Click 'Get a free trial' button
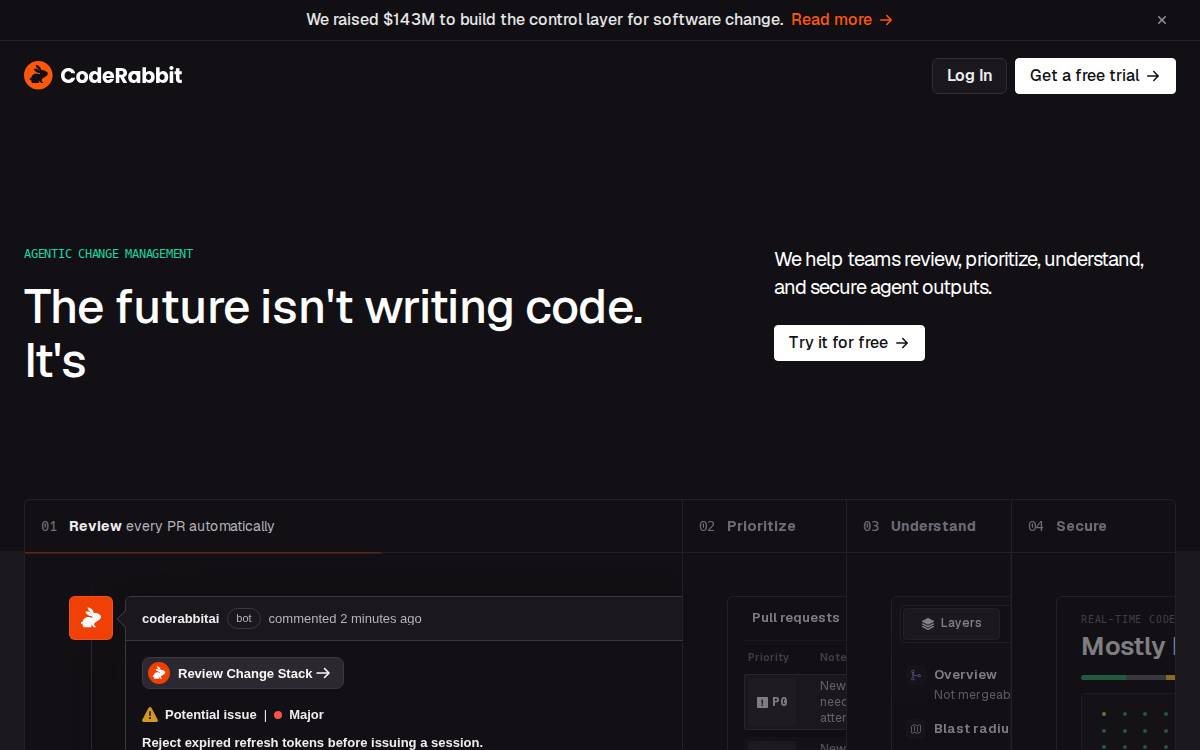Viewport: 1200px width, 750px height. click(1095, 76)
